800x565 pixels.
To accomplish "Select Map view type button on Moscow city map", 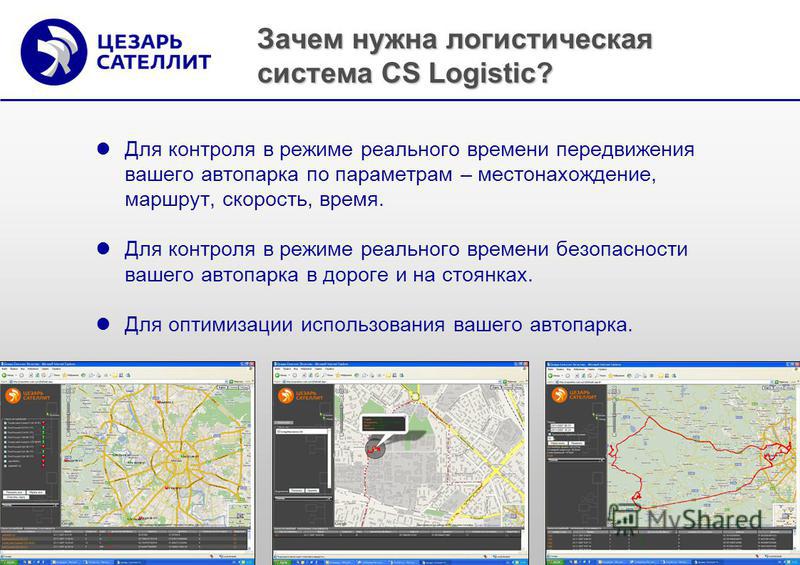I will (222, 387).
